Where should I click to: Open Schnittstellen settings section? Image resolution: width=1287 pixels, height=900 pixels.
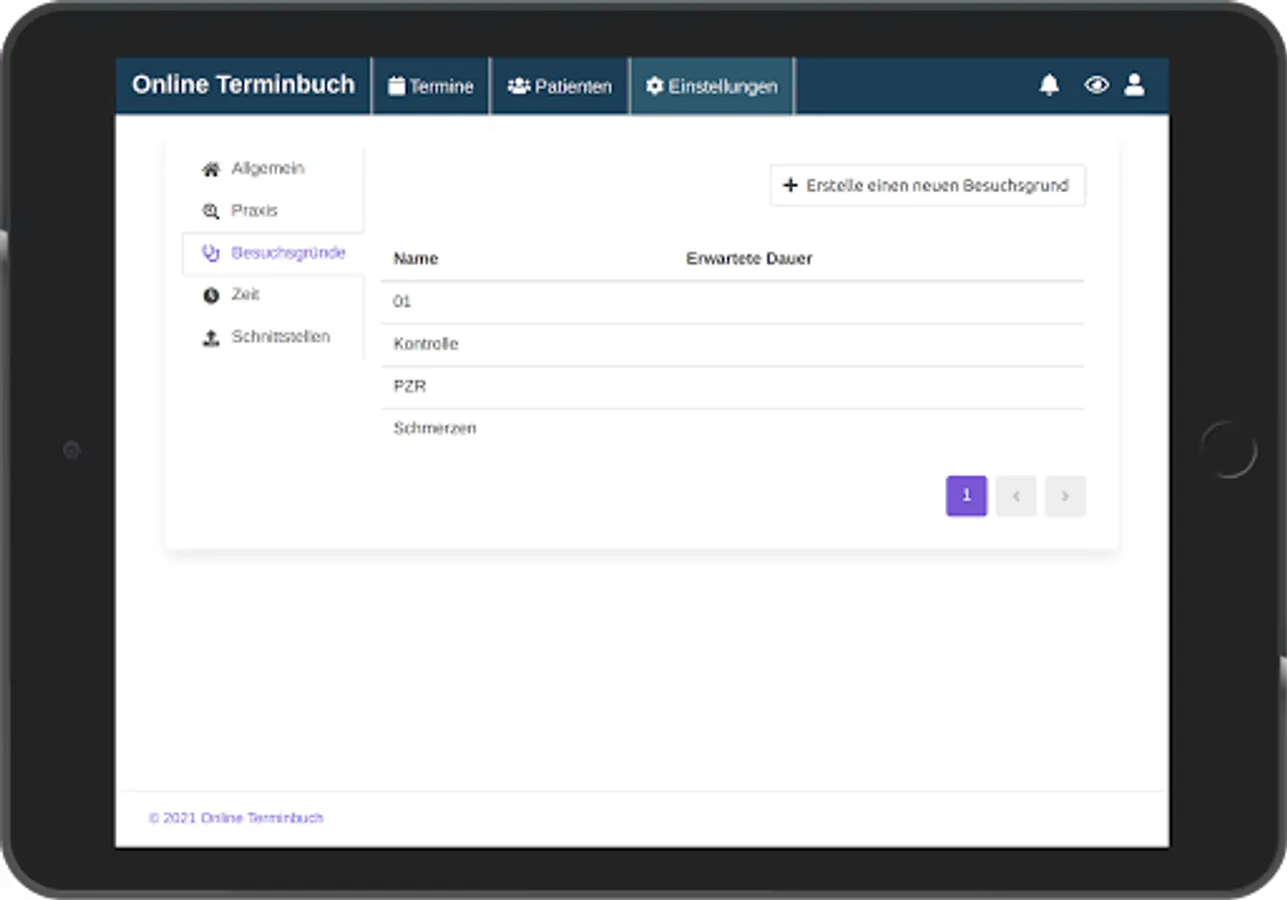(x=272, y=337)
